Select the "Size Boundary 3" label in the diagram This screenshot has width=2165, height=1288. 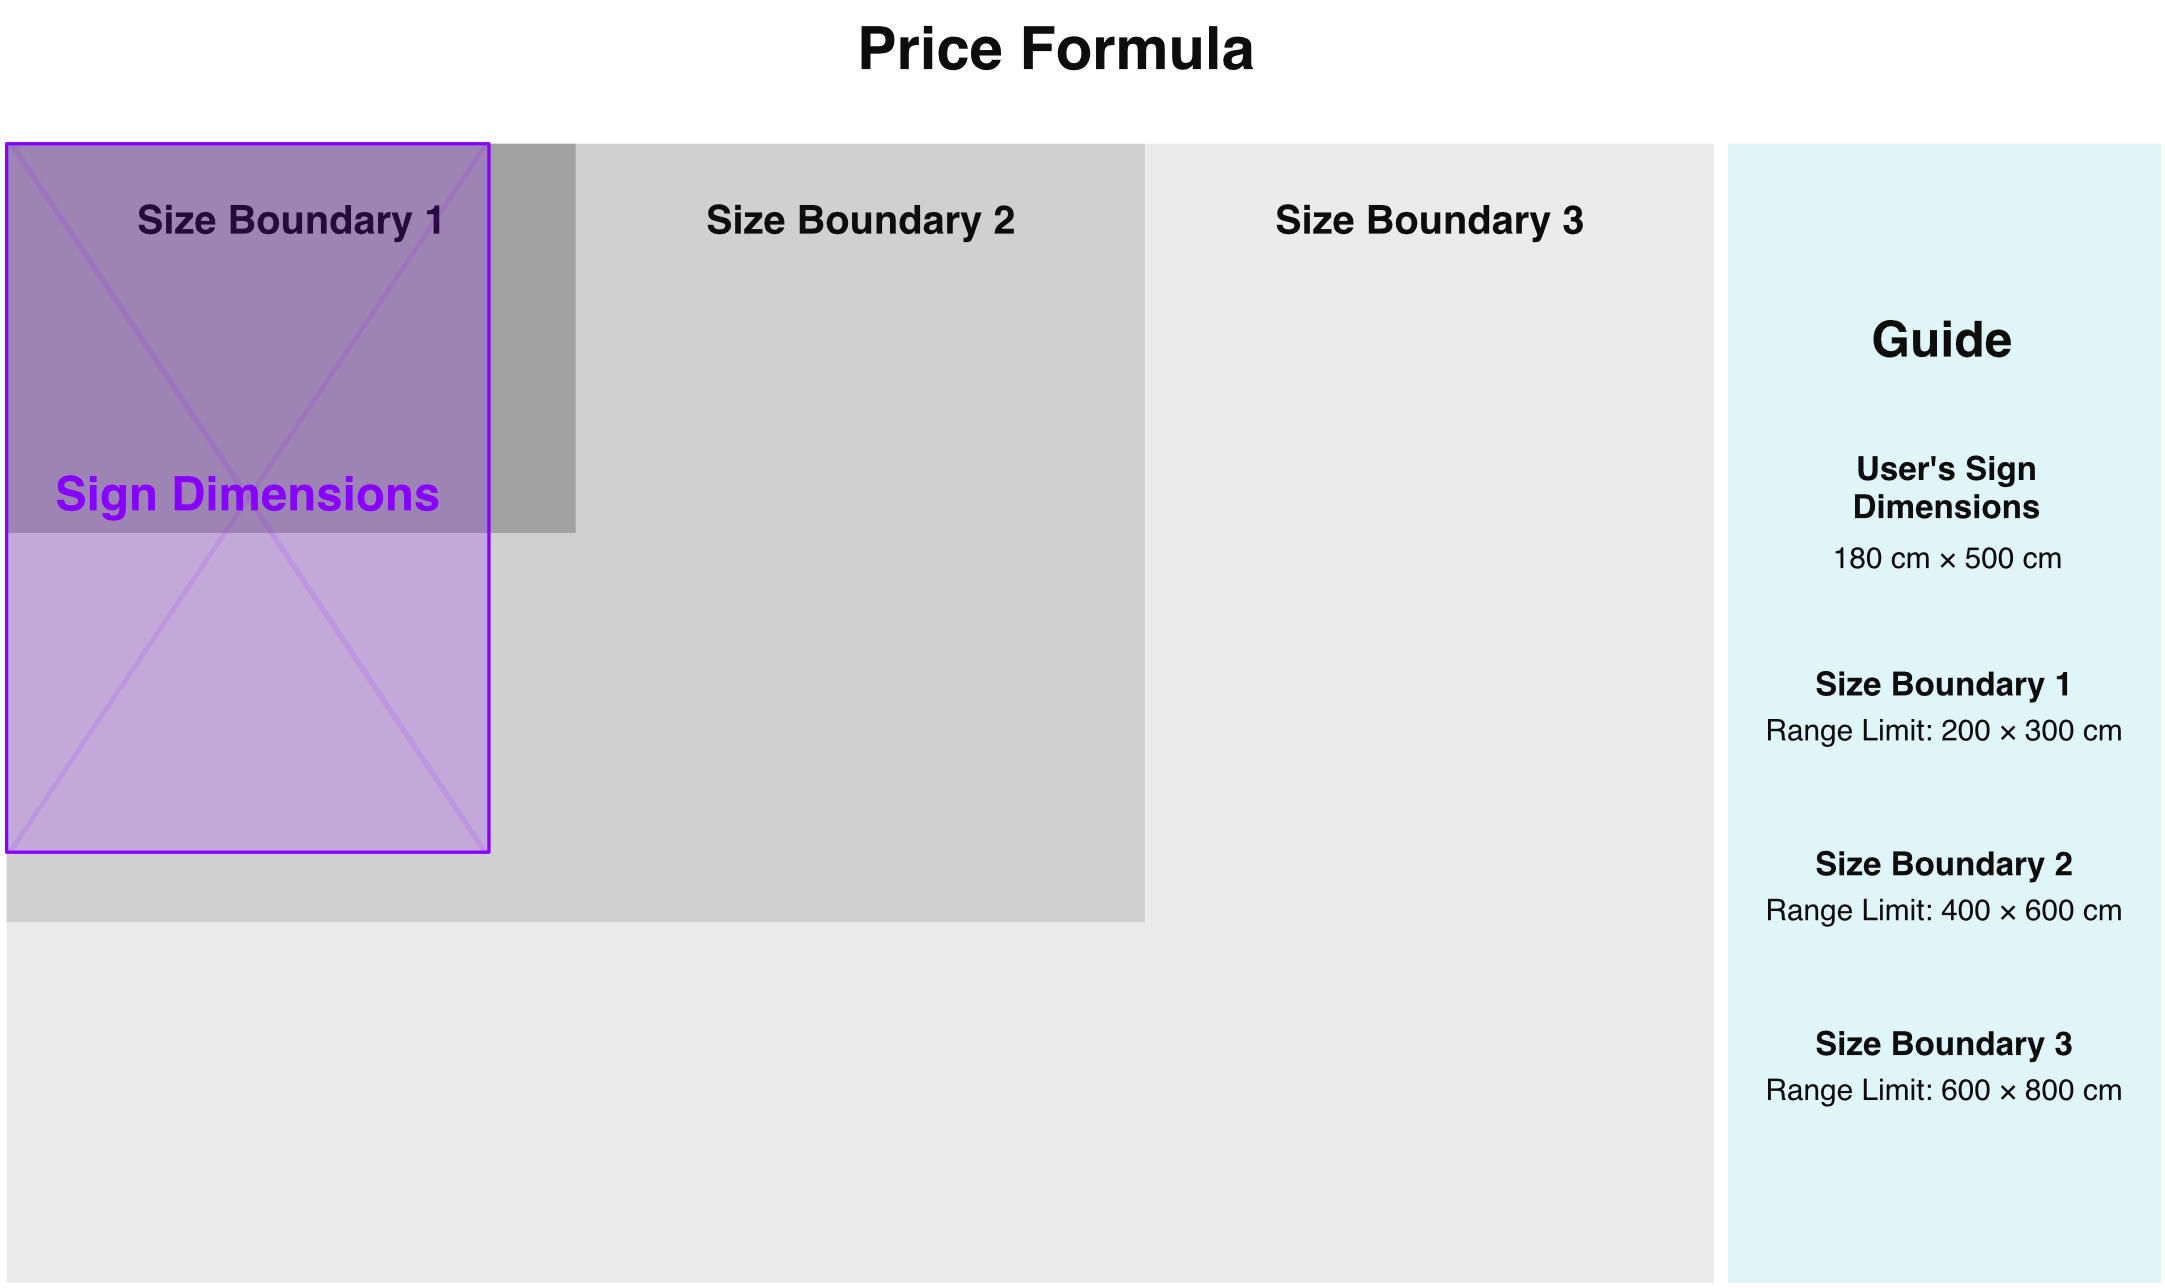coord(1429,220)
